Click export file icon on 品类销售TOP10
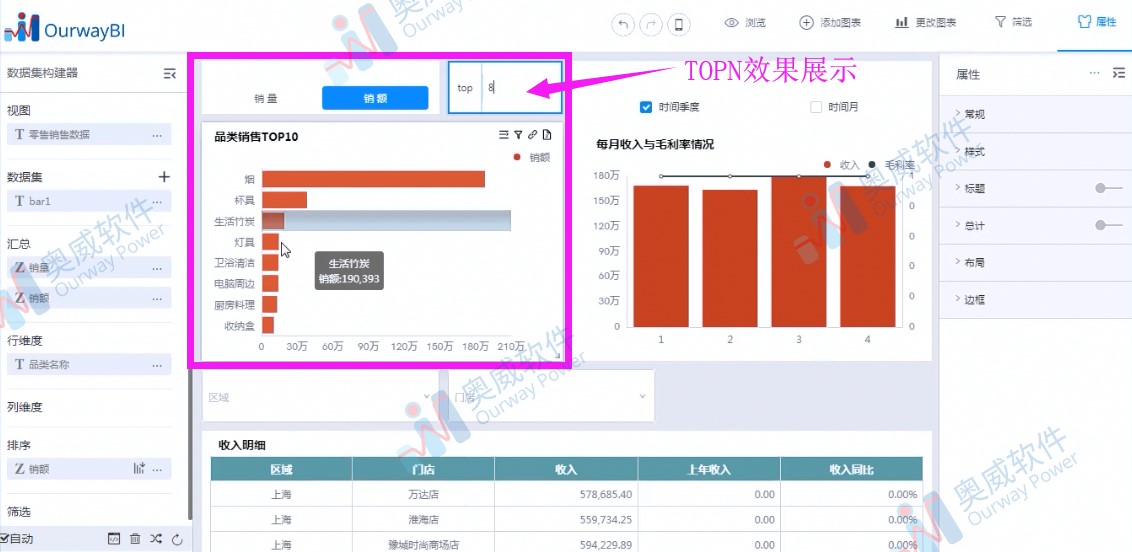Viewport: 1132px width, 552px height. [547, 135]
